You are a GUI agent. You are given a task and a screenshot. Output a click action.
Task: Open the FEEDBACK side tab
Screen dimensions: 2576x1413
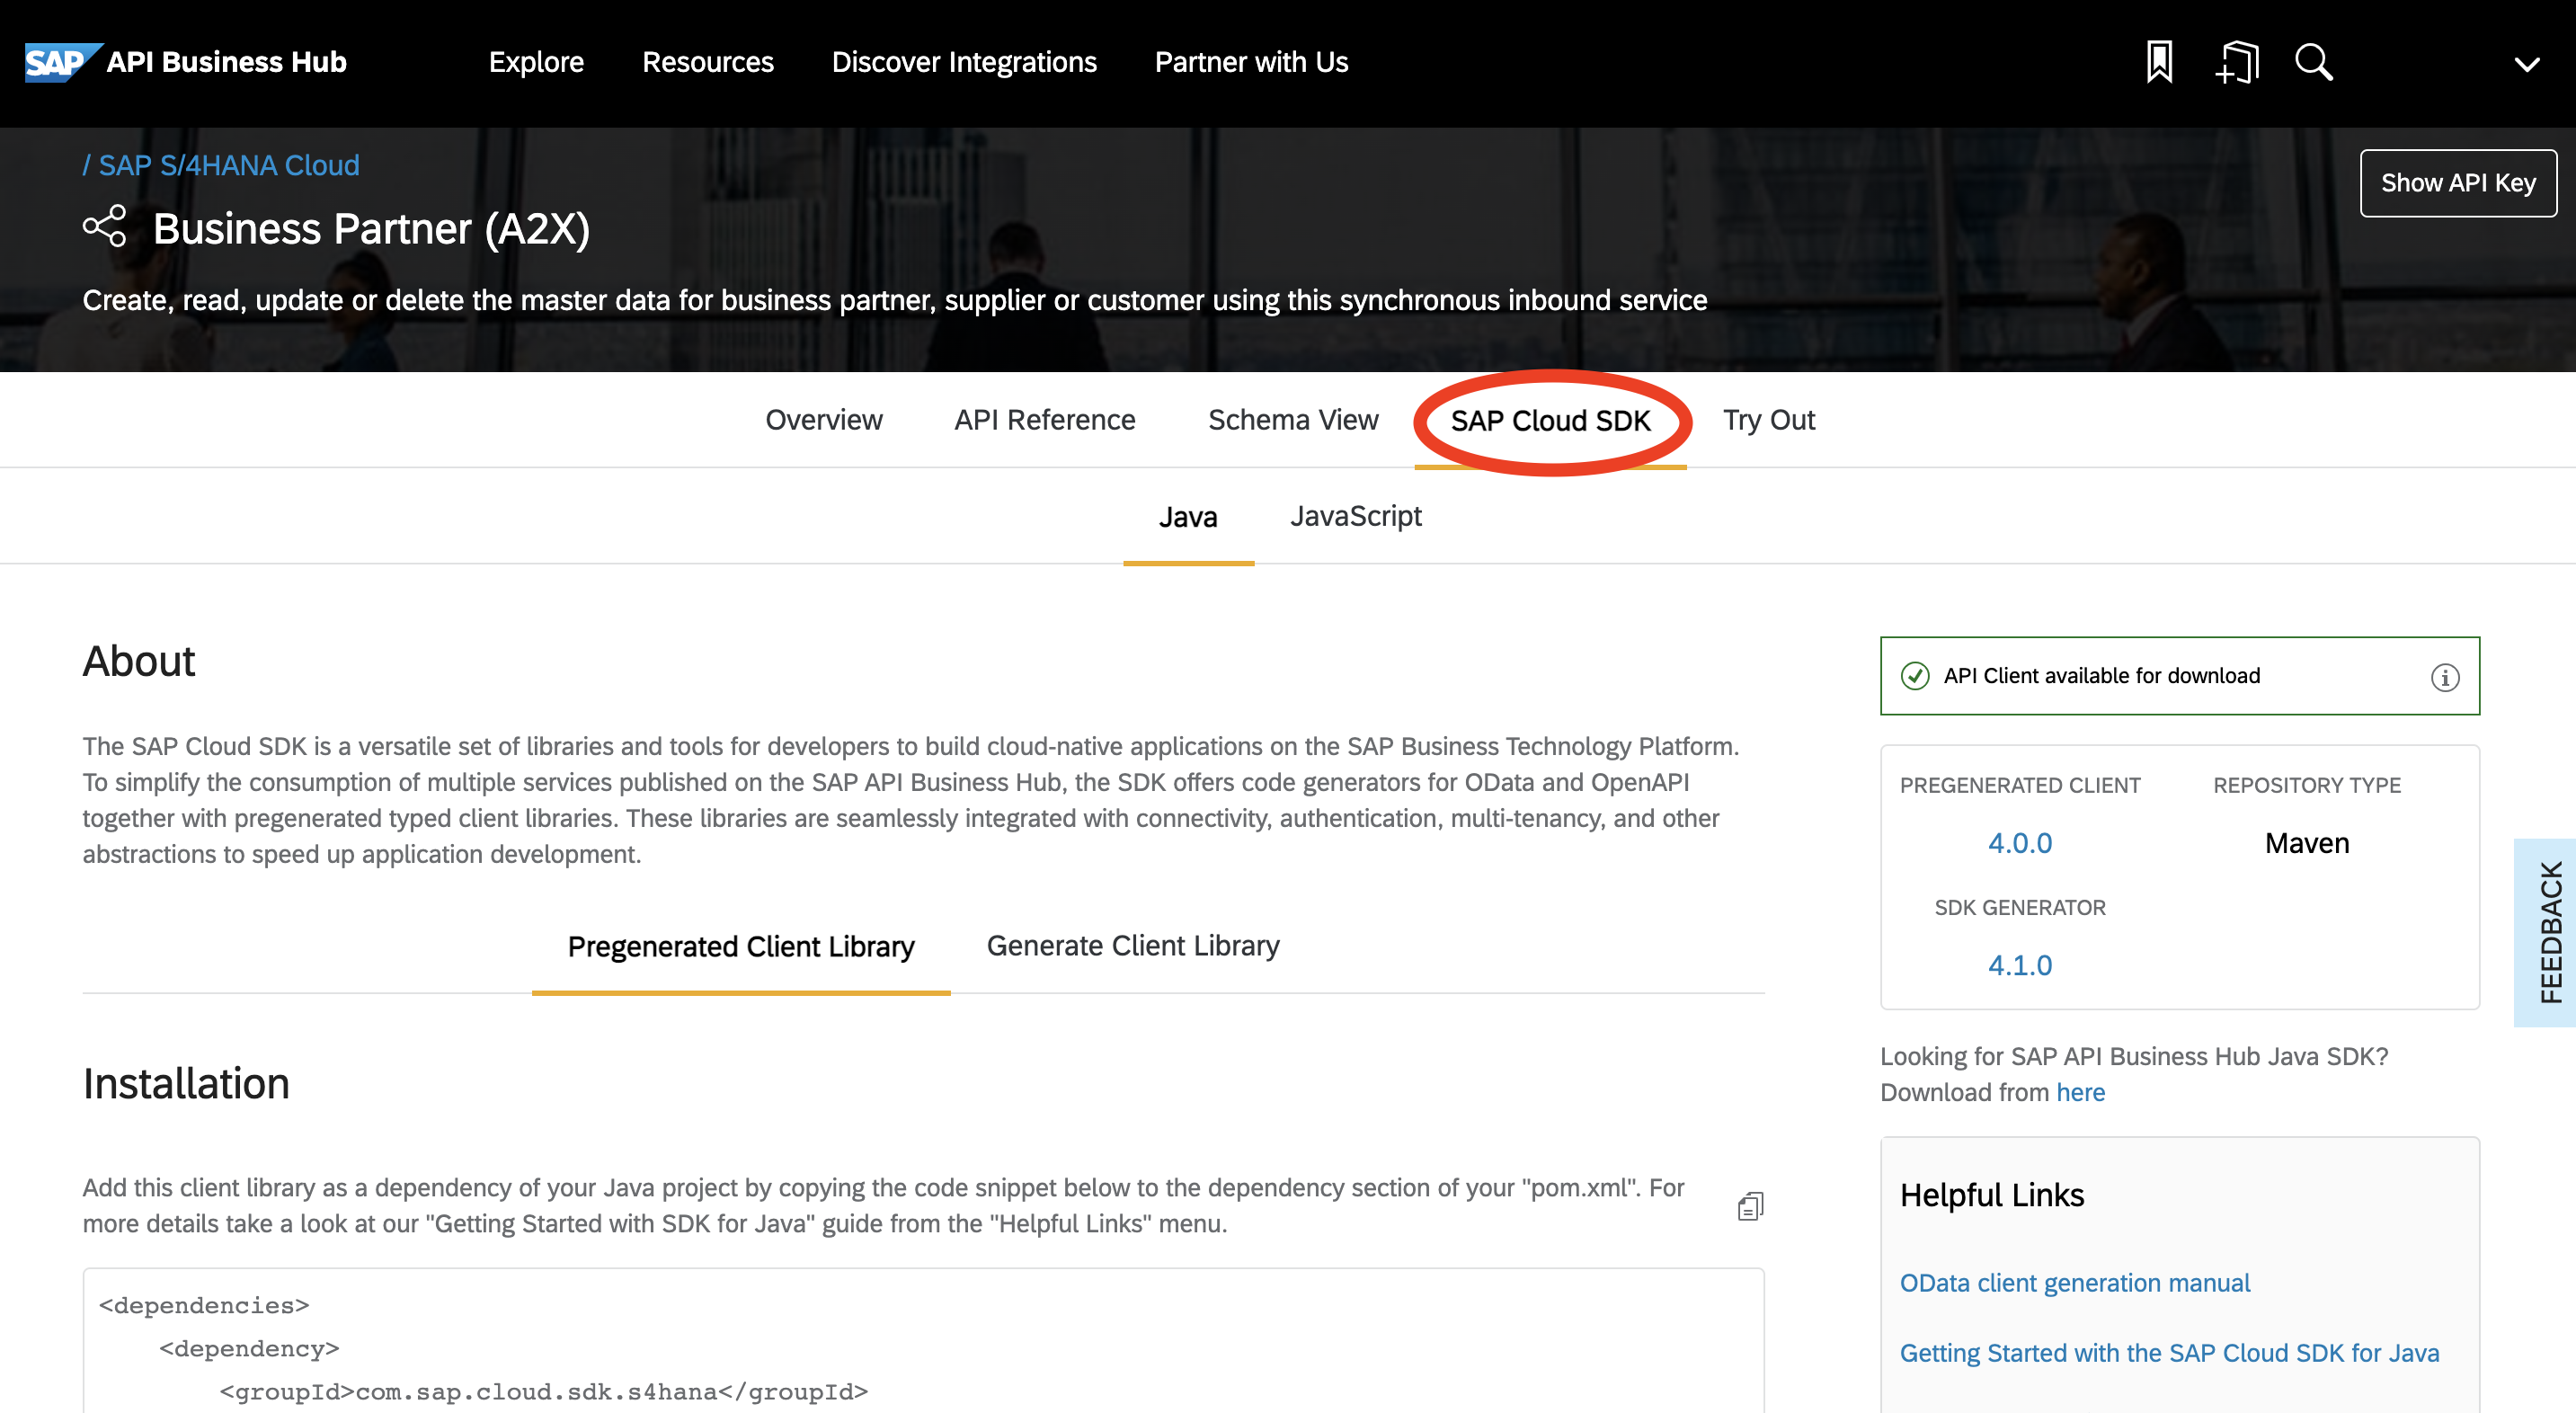pyautogui.click(x=2548, y=932)
